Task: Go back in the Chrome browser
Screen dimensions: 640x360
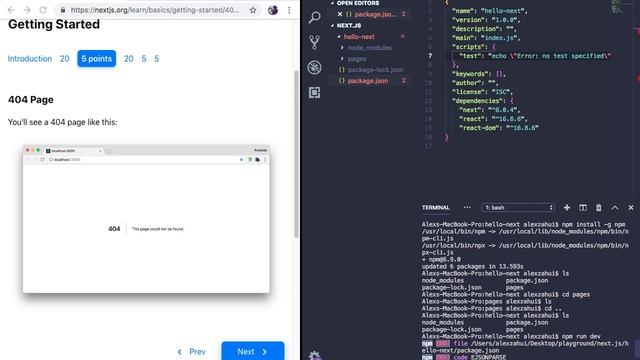Action: [11, 10]
